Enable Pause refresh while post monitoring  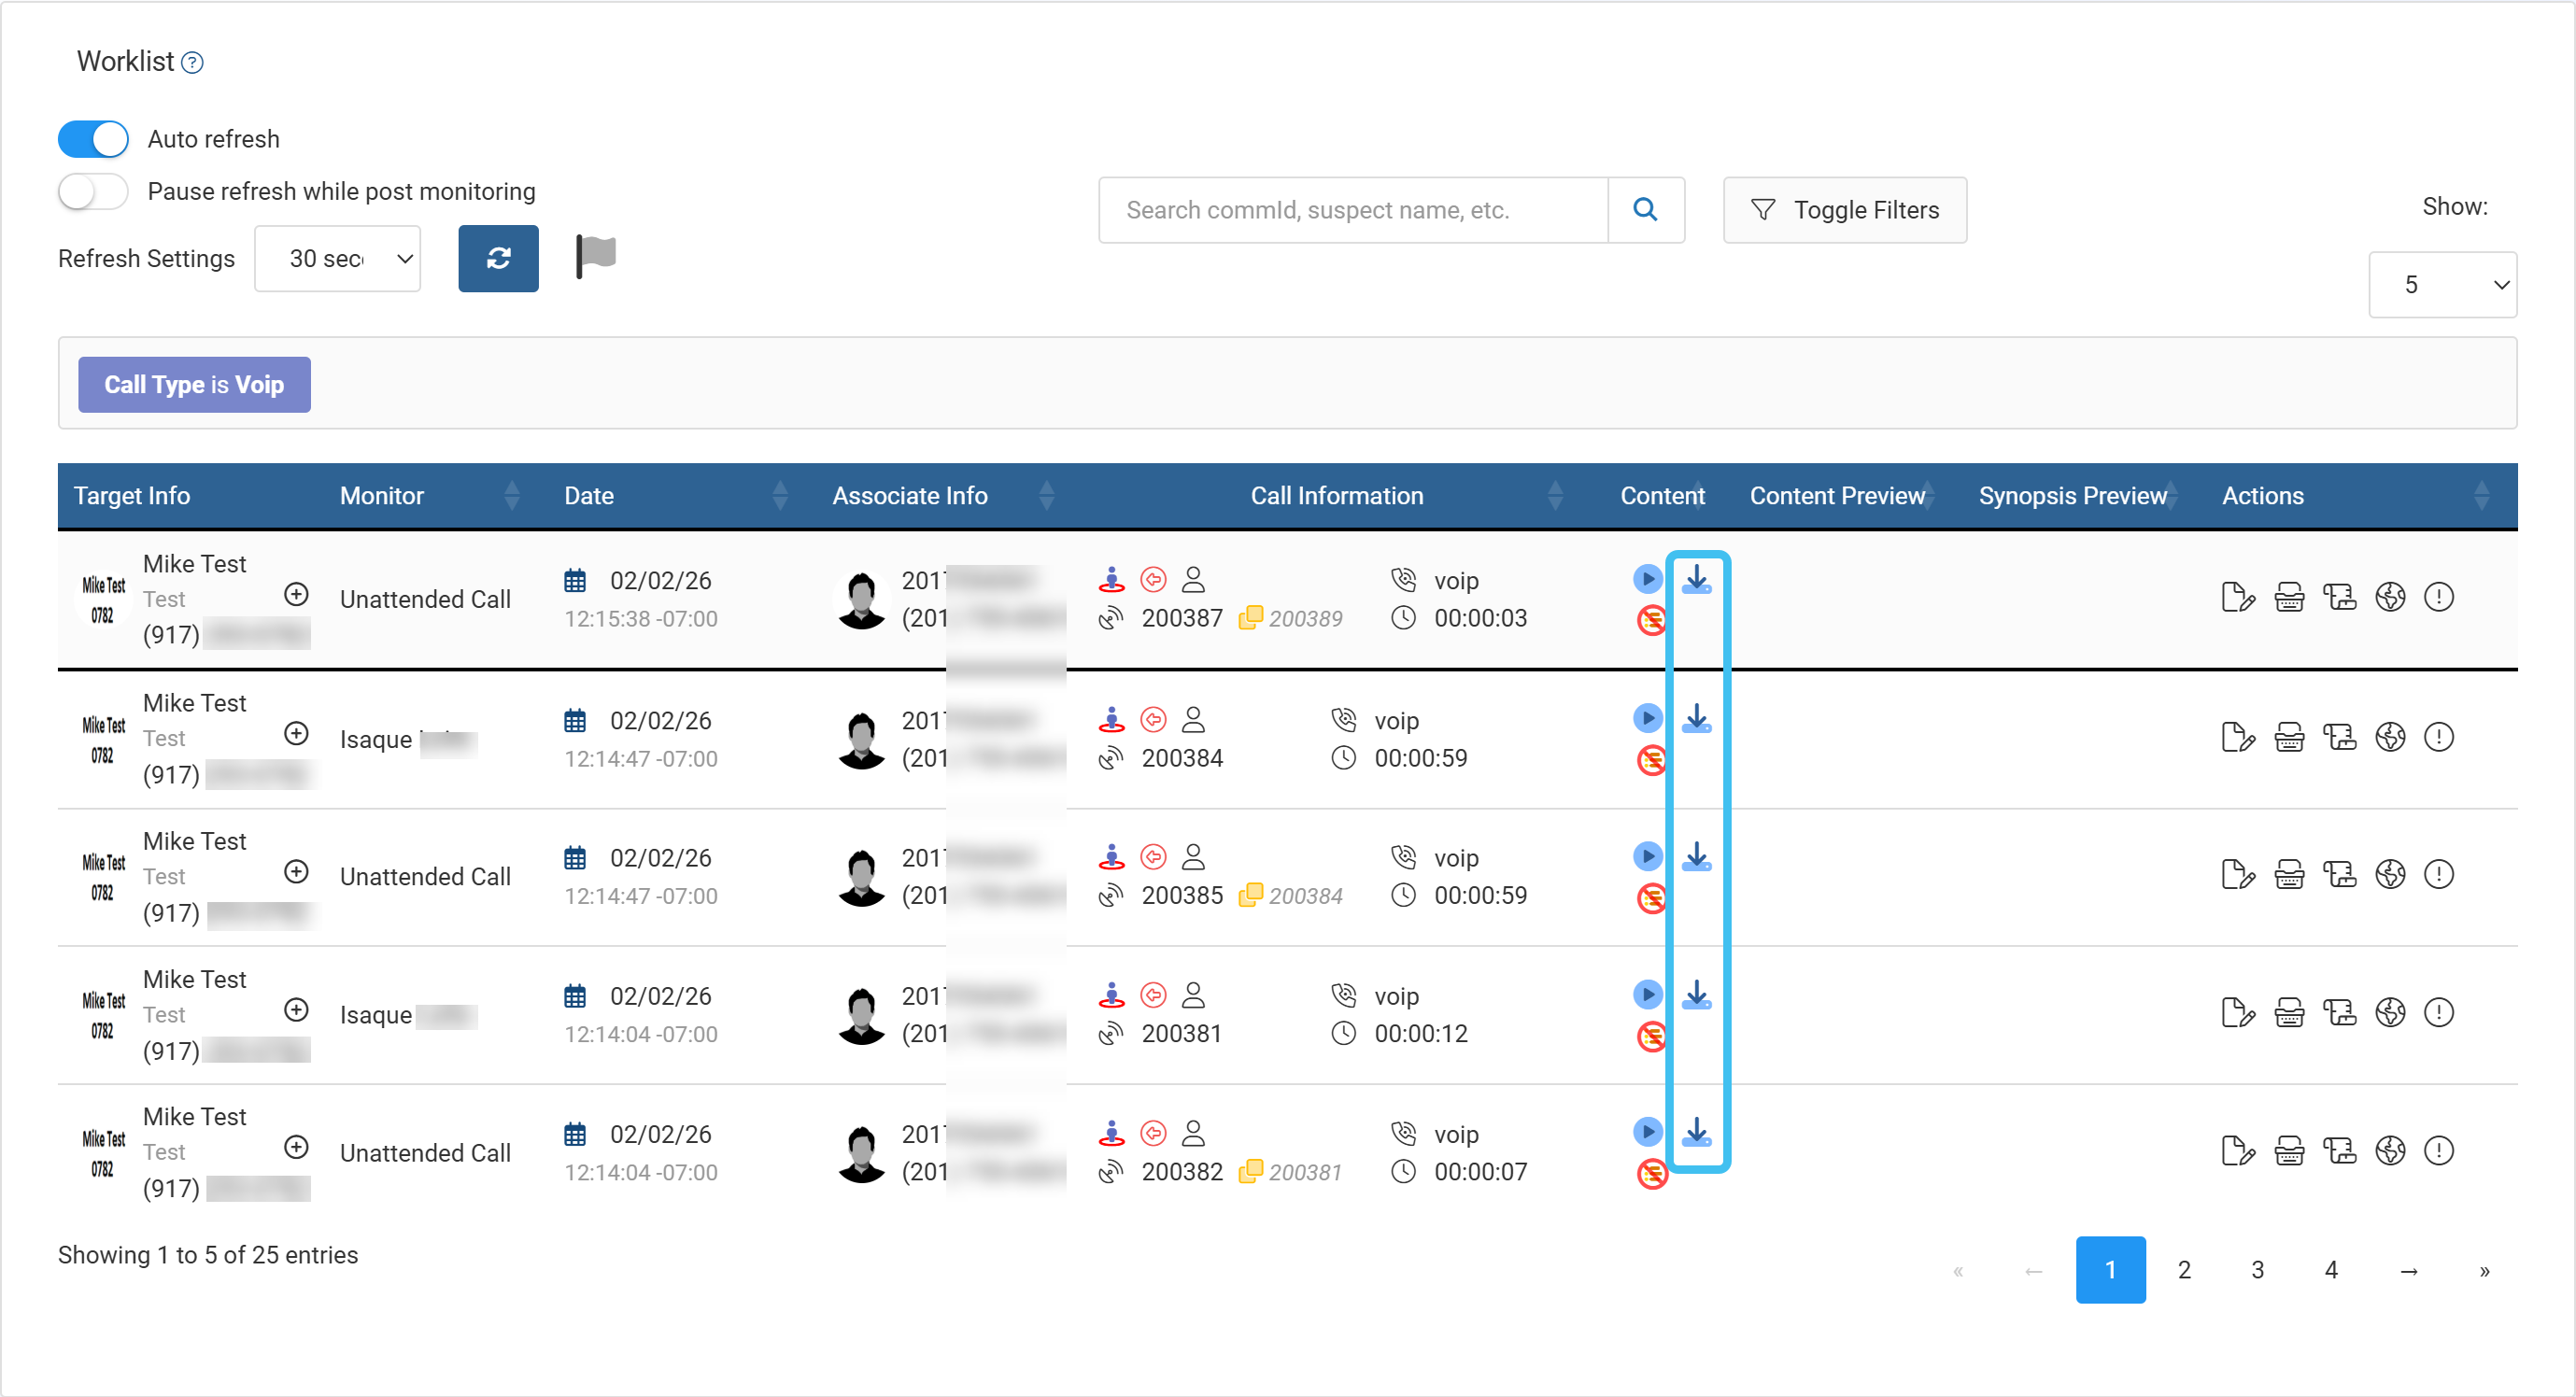coord(93,191)
